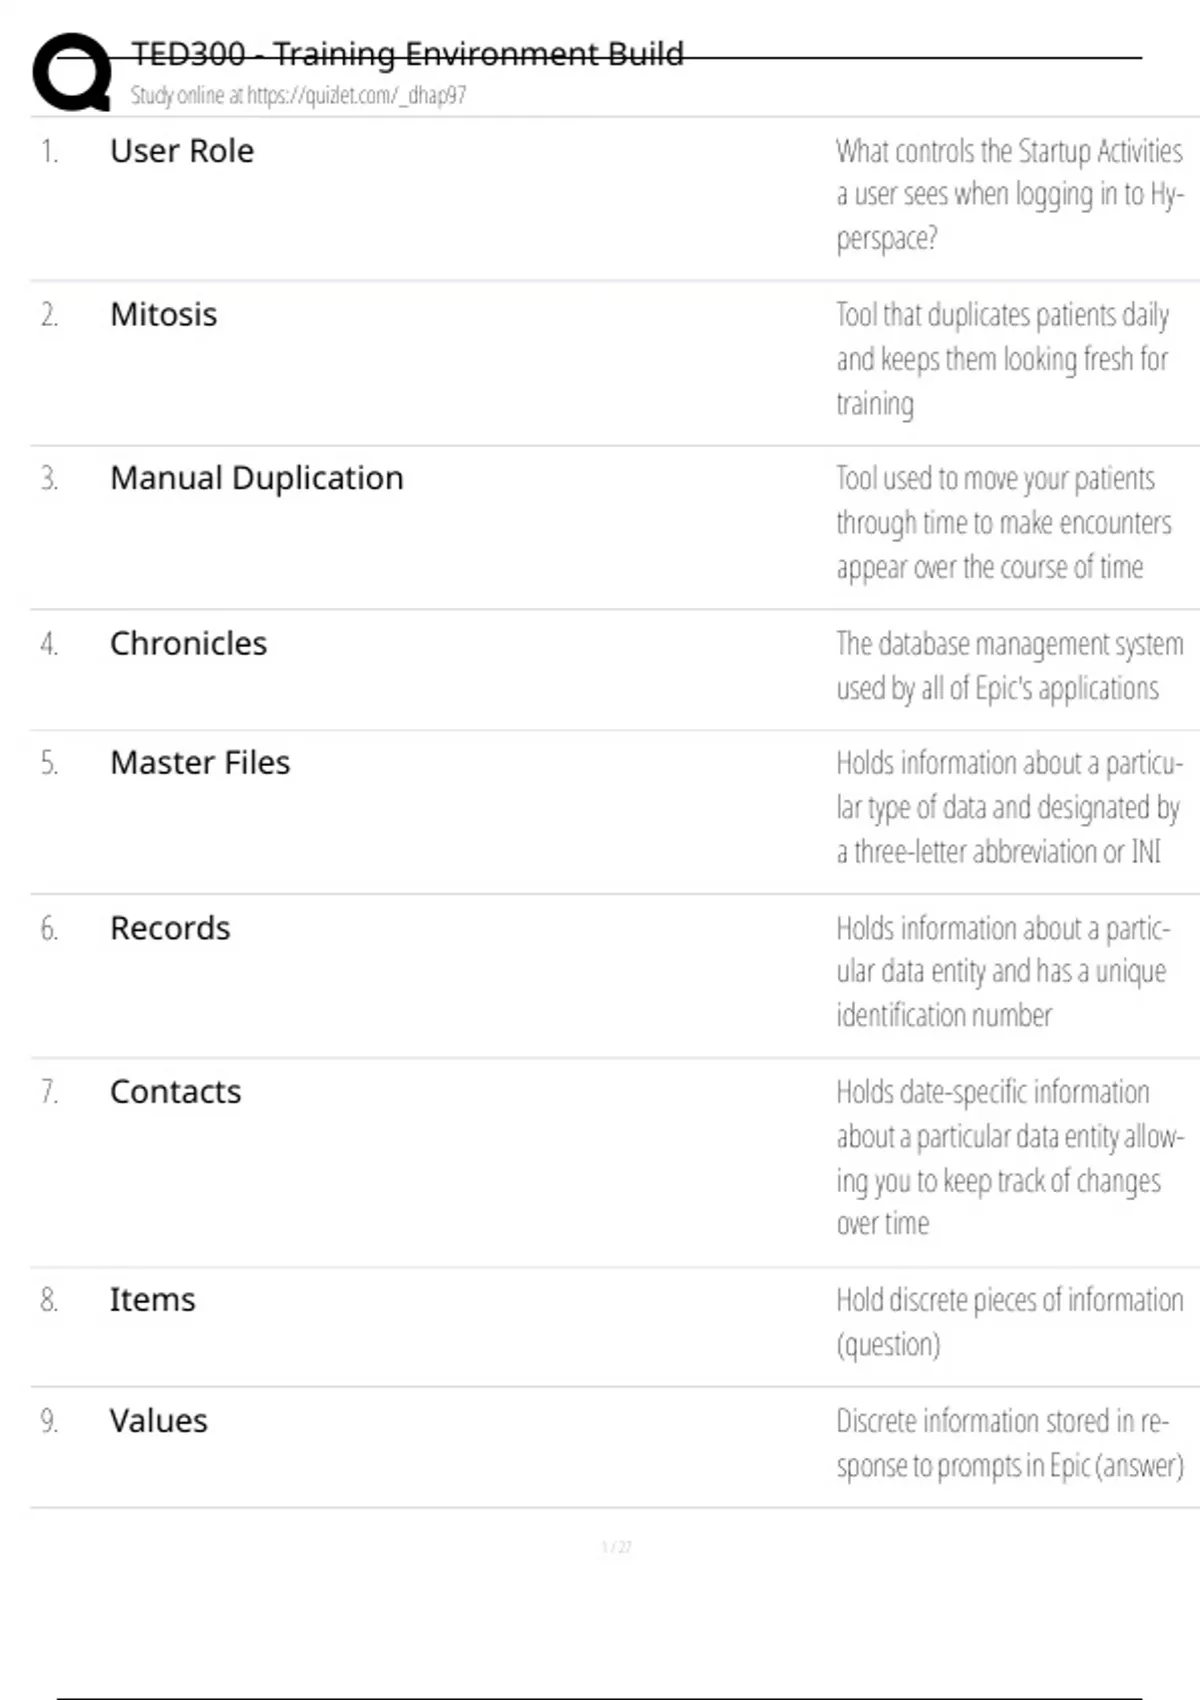This screenshot has width=1200, height=1700.
Task: Click the three-letter abbreviation INI definition
Action: click(1008, 807)
